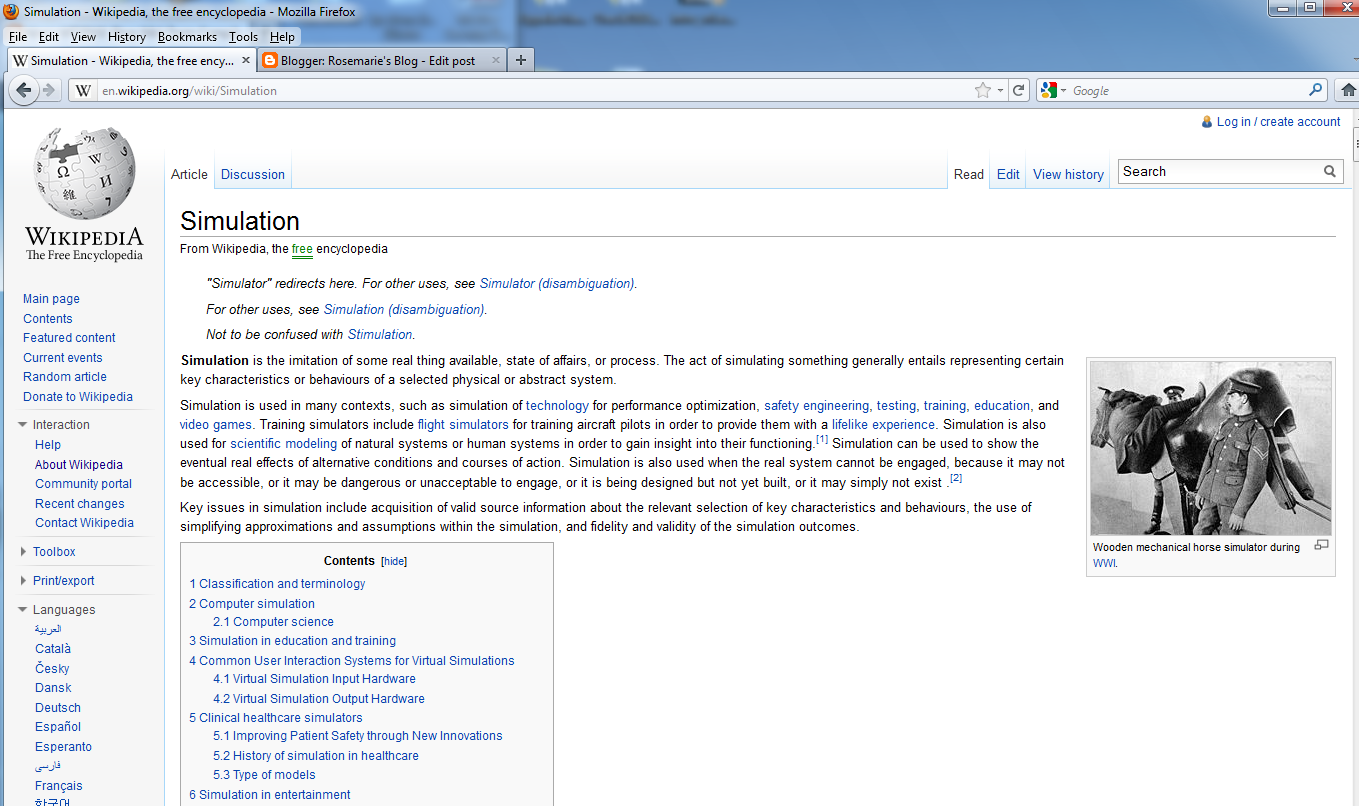Jump to 6 Simulation in entertainment section
The width and height of the screenshot is (1359, 806).
pos(270,795)
